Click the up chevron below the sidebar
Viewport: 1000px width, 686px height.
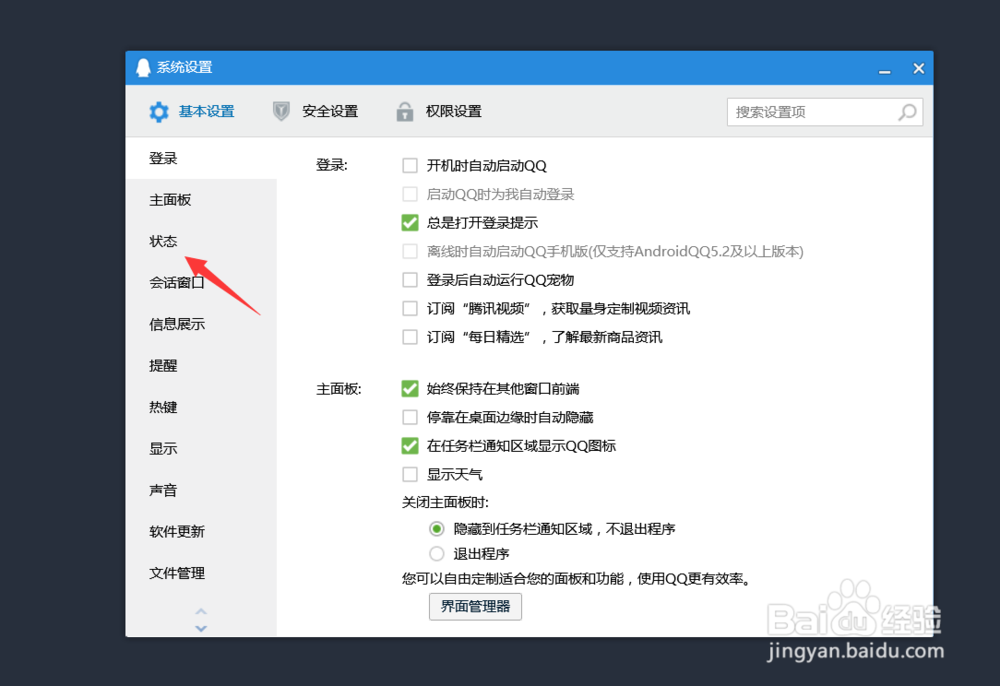tap(201, 612)
